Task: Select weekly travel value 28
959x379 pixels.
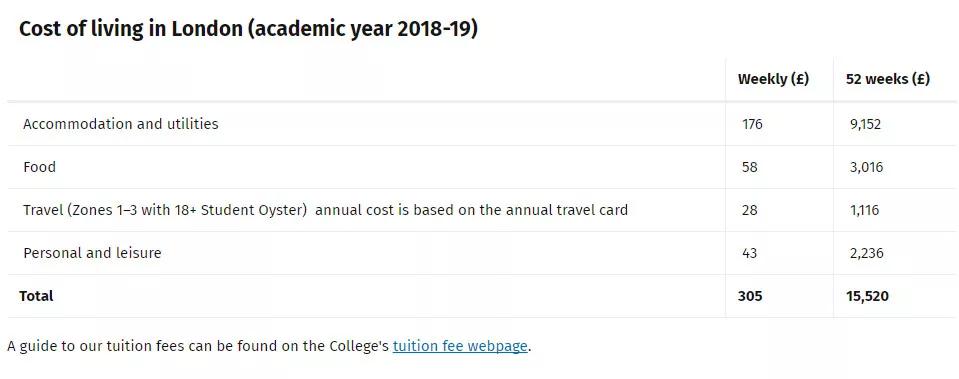Action: click(x=749, y=210)
